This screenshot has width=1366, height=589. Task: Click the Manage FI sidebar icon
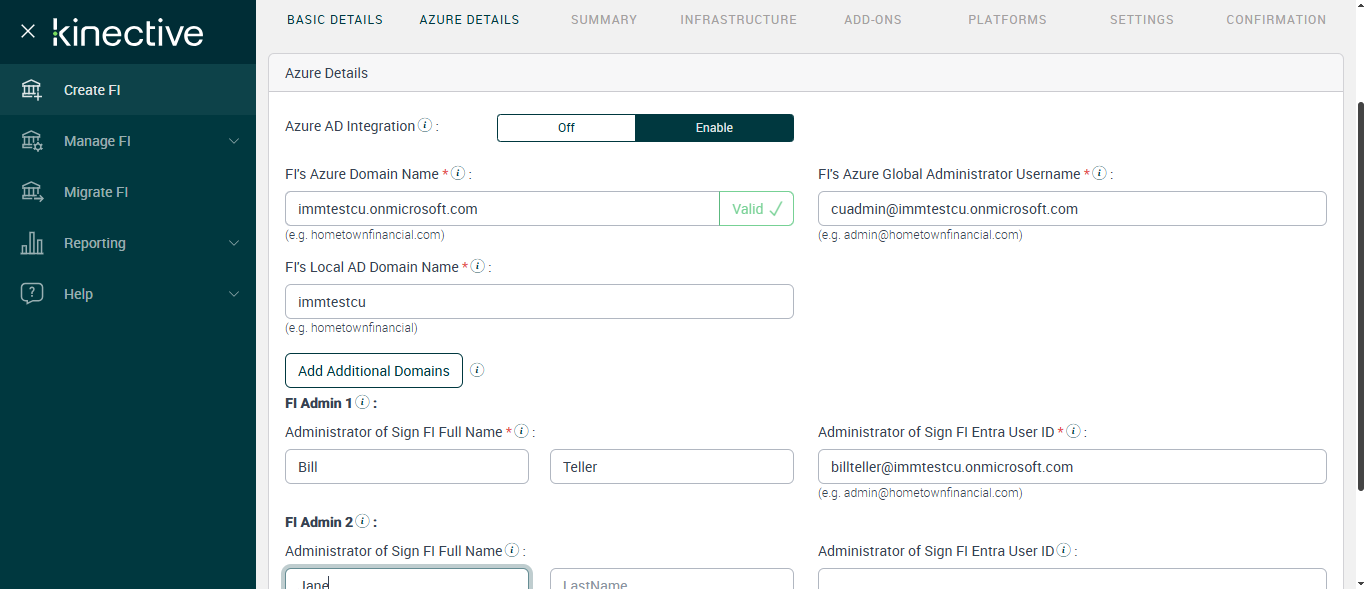coord(32,141)
